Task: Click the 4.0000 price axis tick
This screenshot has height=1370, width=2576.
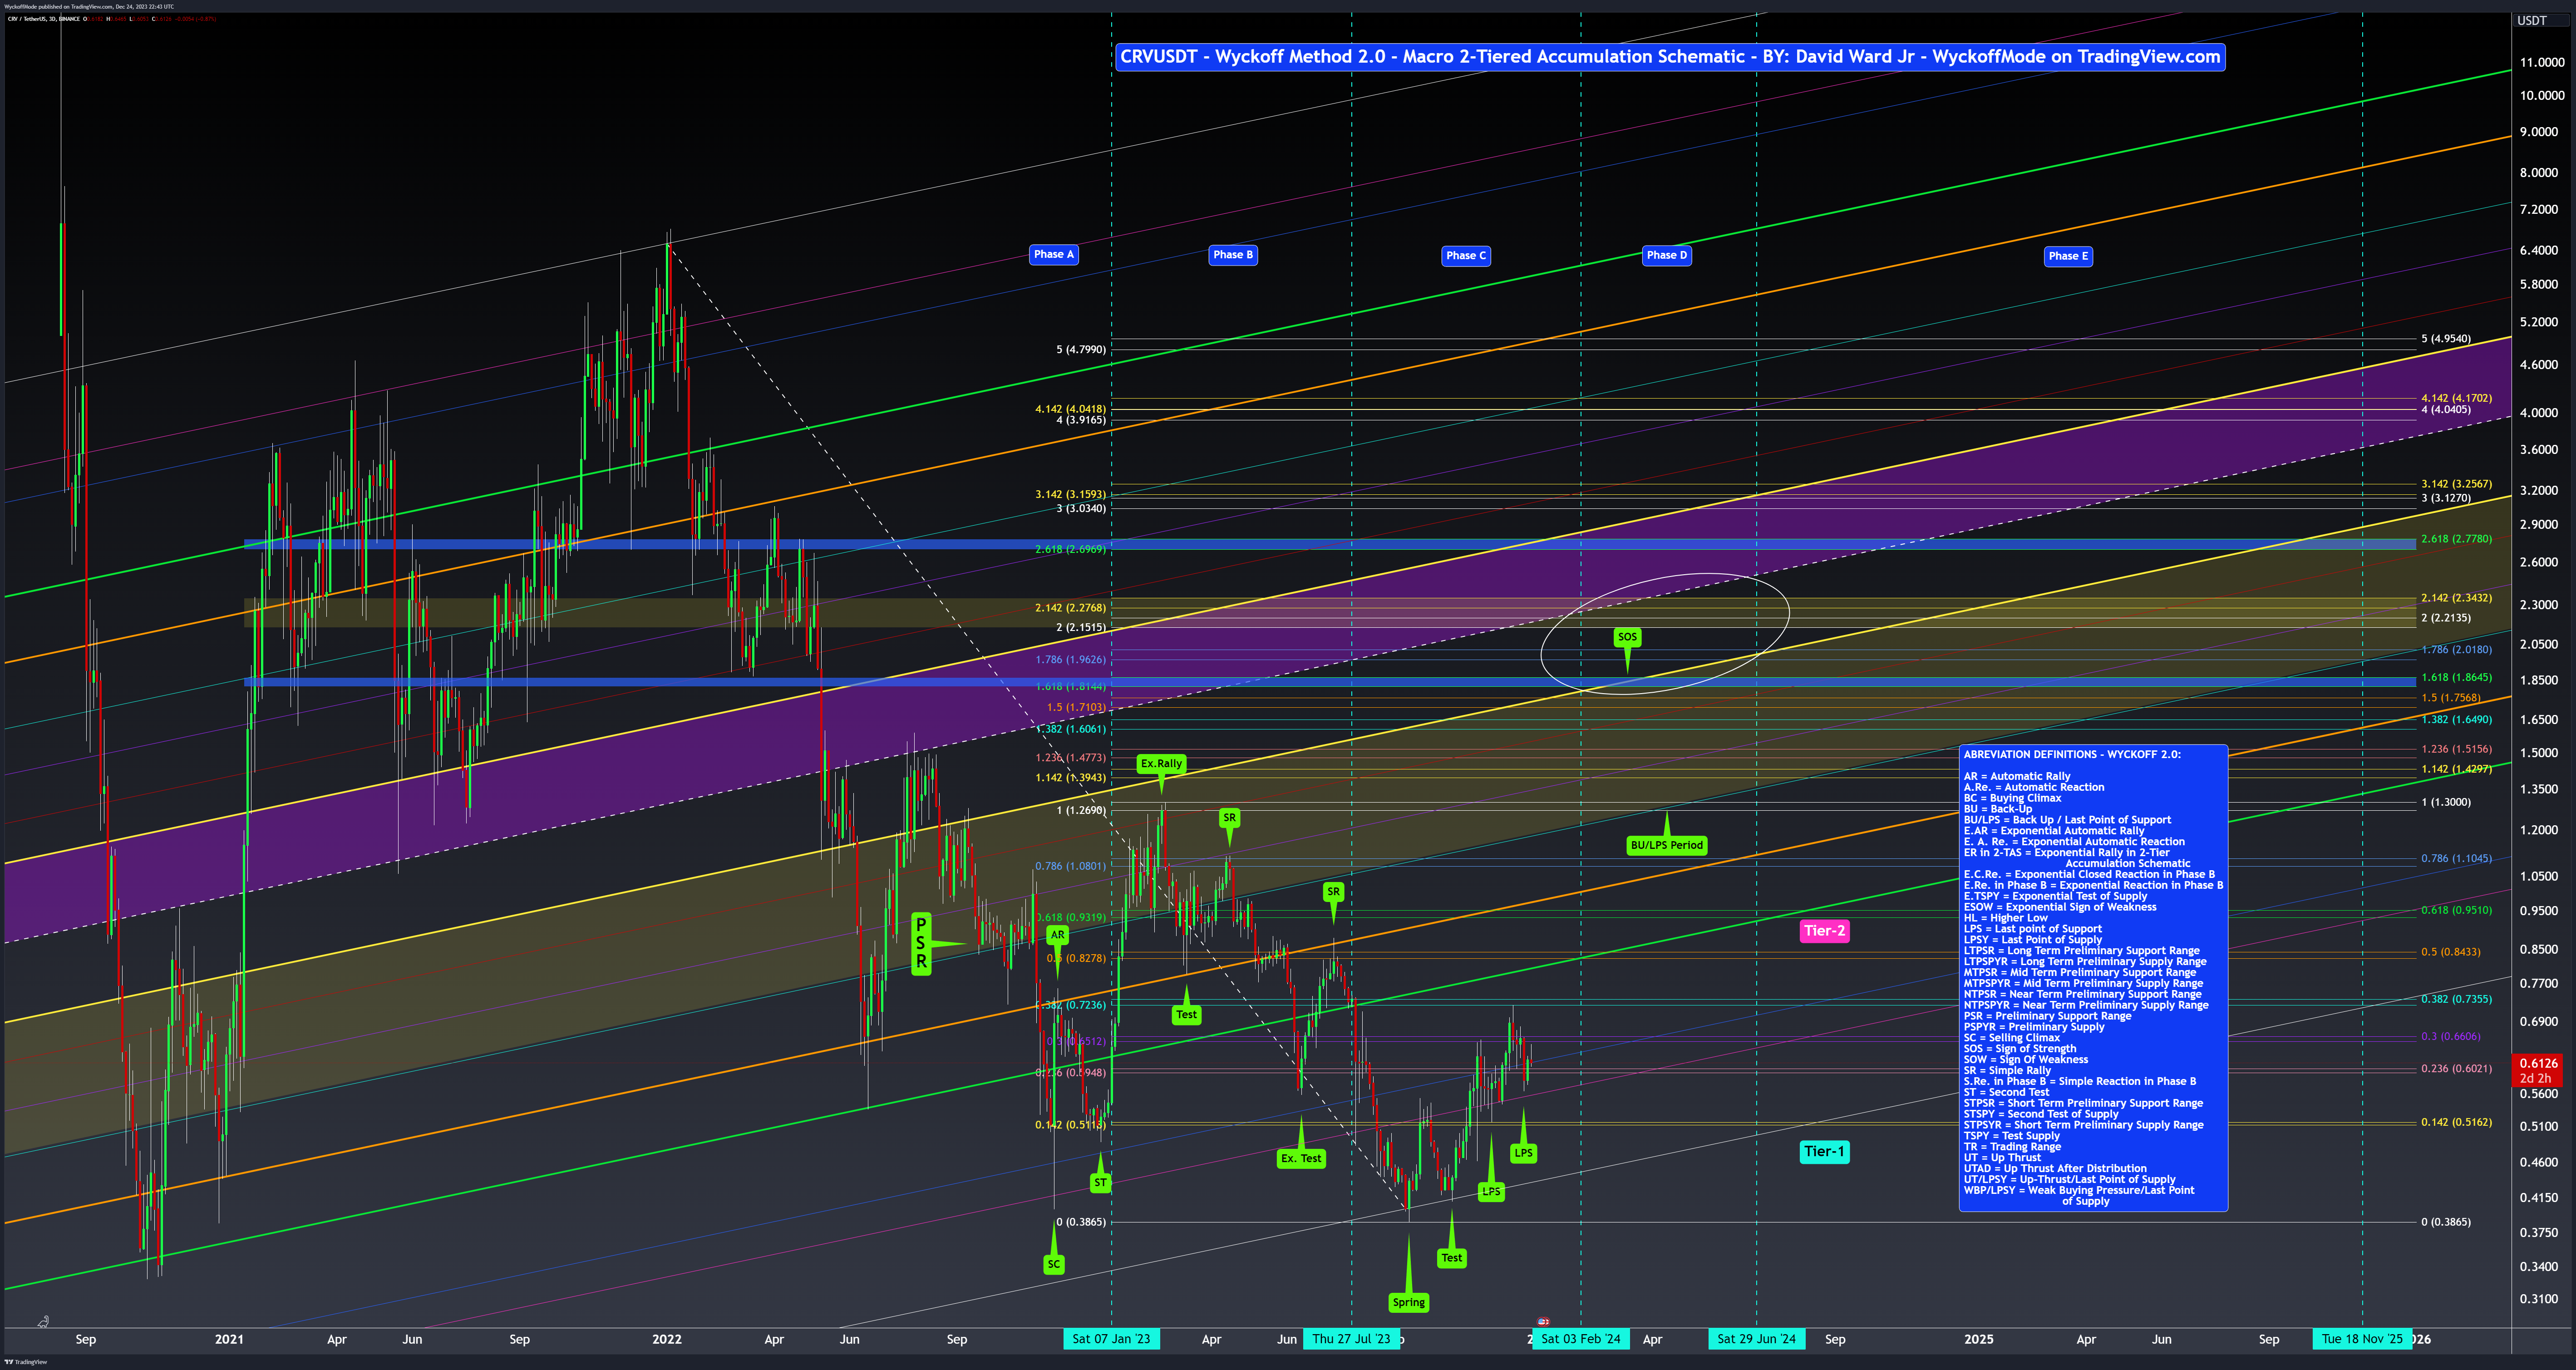Action: (x=2539, y=412)
